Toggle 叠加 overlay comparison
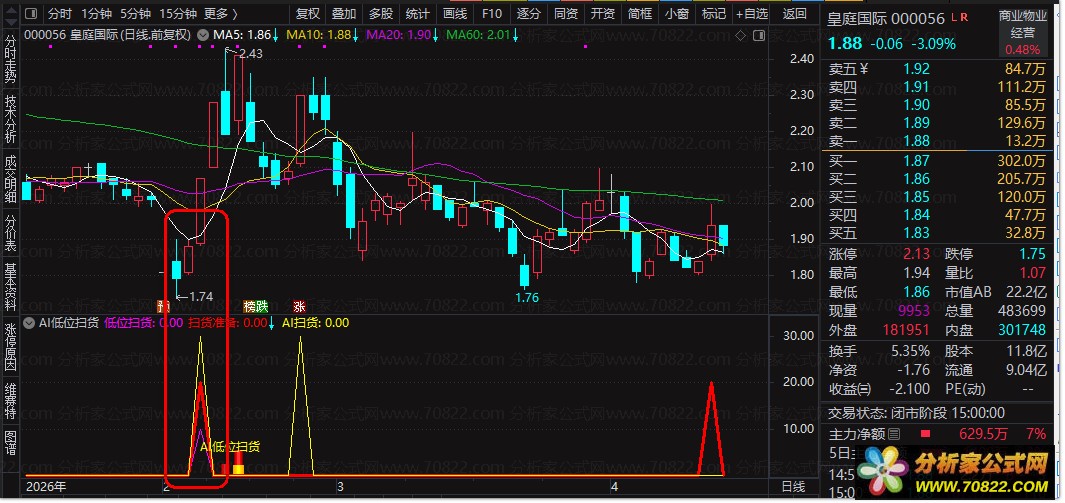The image size is (1065, 503). (343, 14)
